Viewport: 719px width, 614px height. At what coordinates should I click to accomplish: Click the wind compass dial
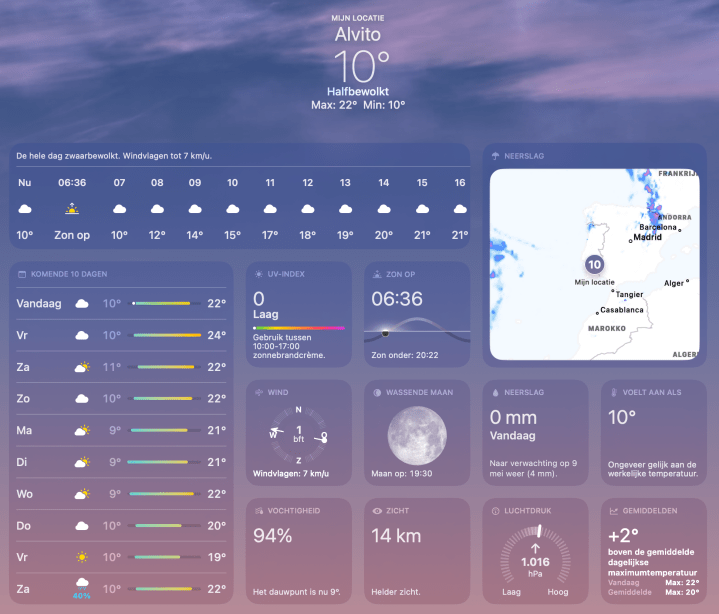298,434
